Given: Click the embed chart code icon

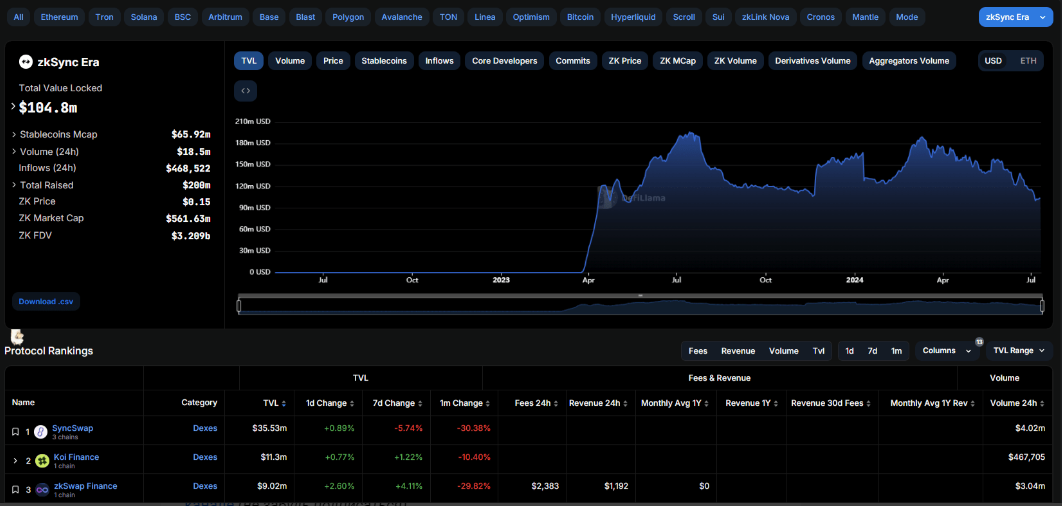Looking at the screenshot, I should tap(245, 91).
